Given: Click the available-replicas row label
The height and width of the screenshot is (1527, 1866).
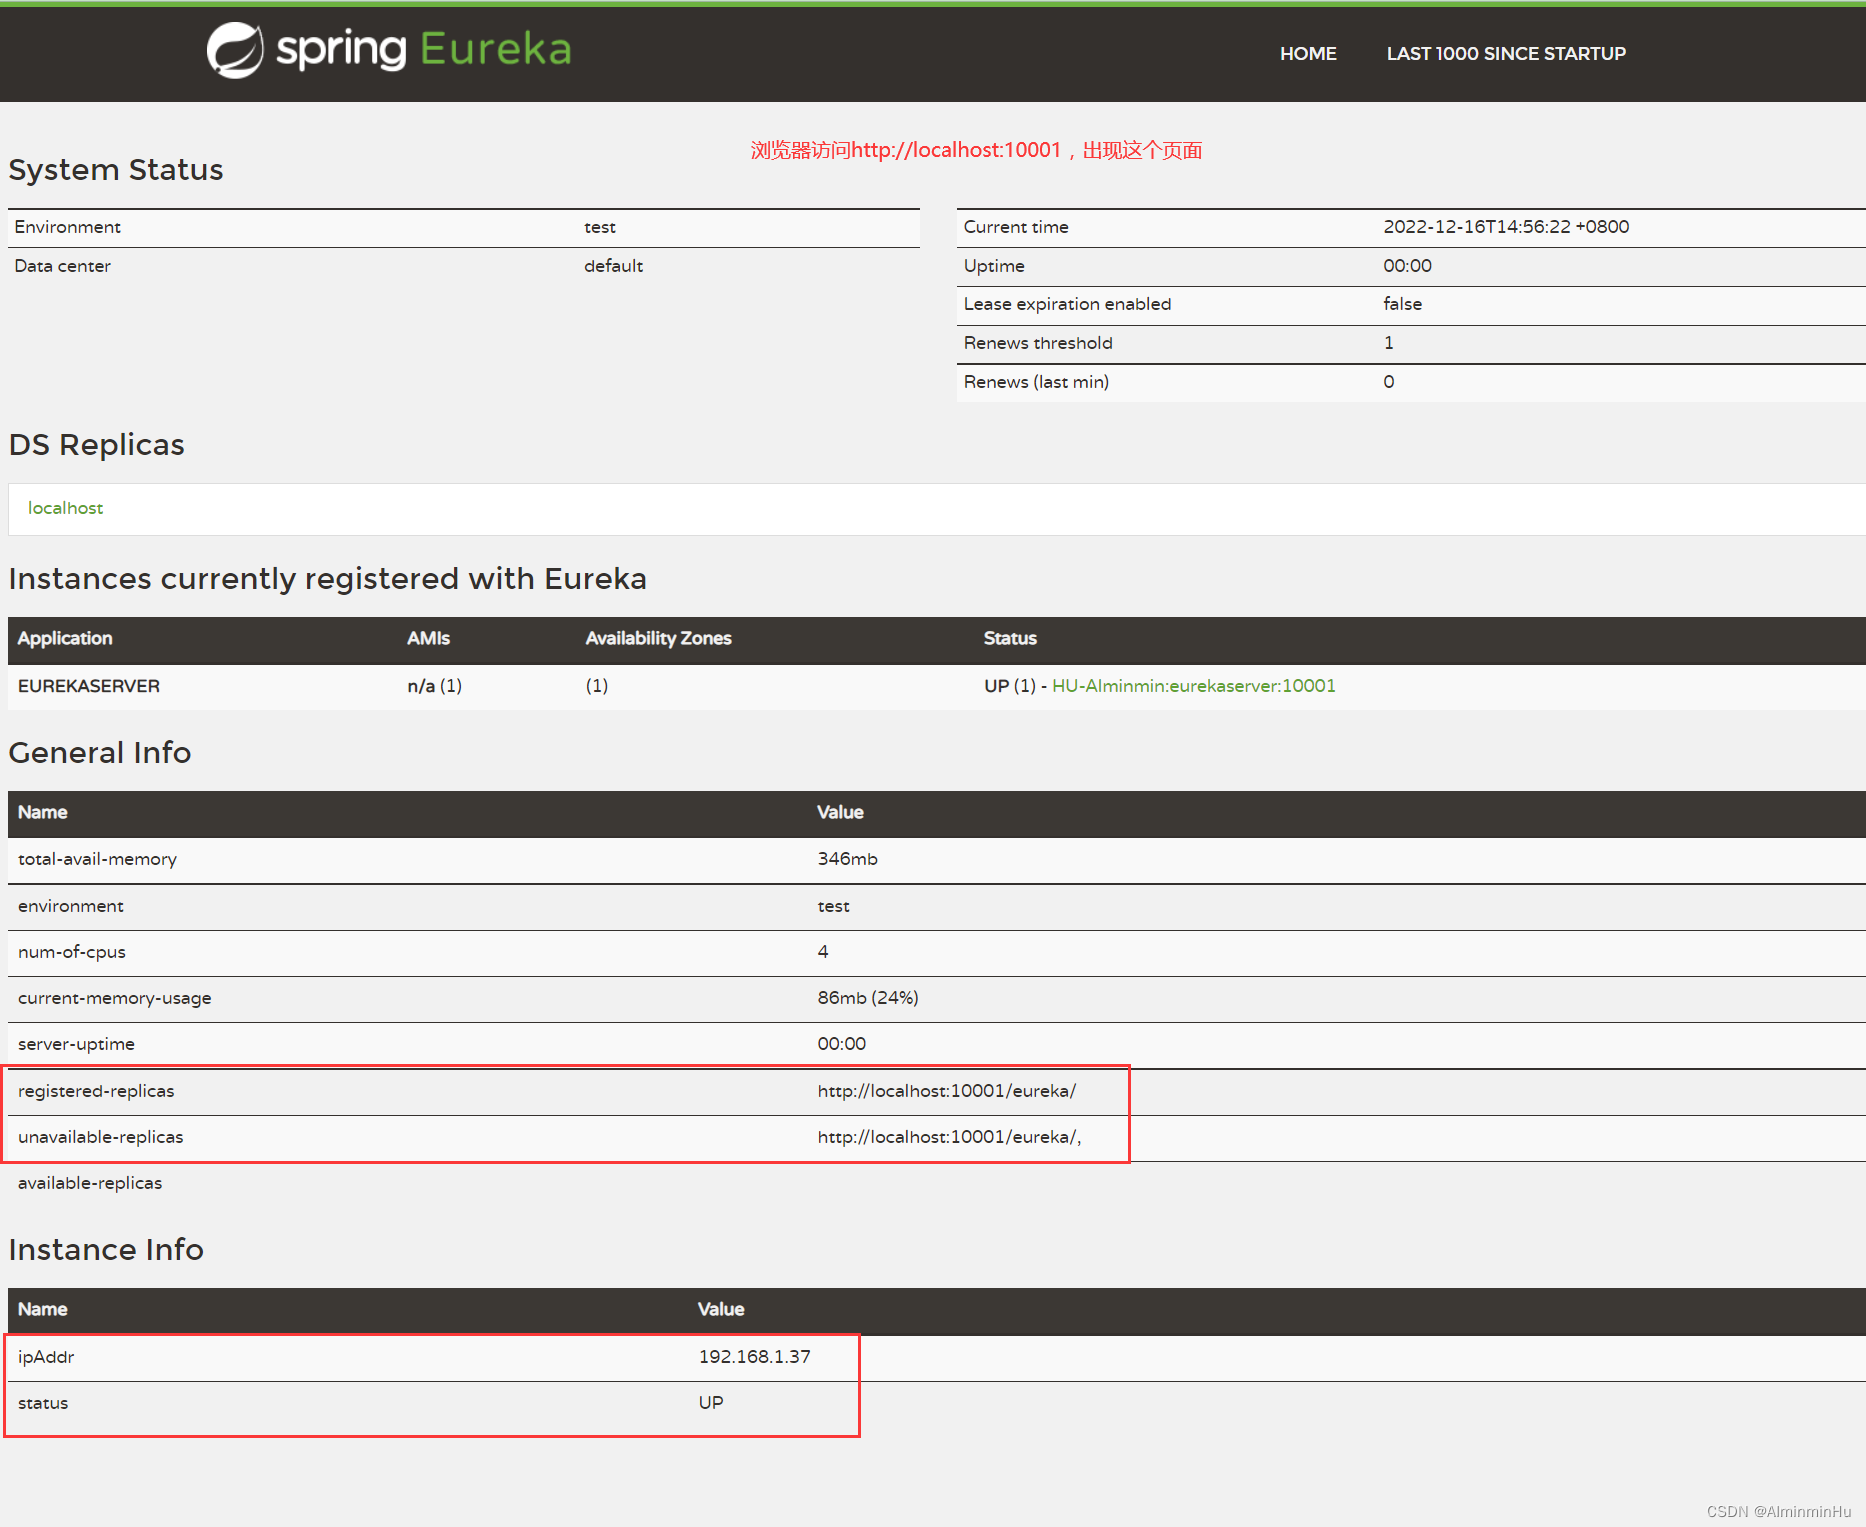Looking at the screenshot, I should 90,1183.
